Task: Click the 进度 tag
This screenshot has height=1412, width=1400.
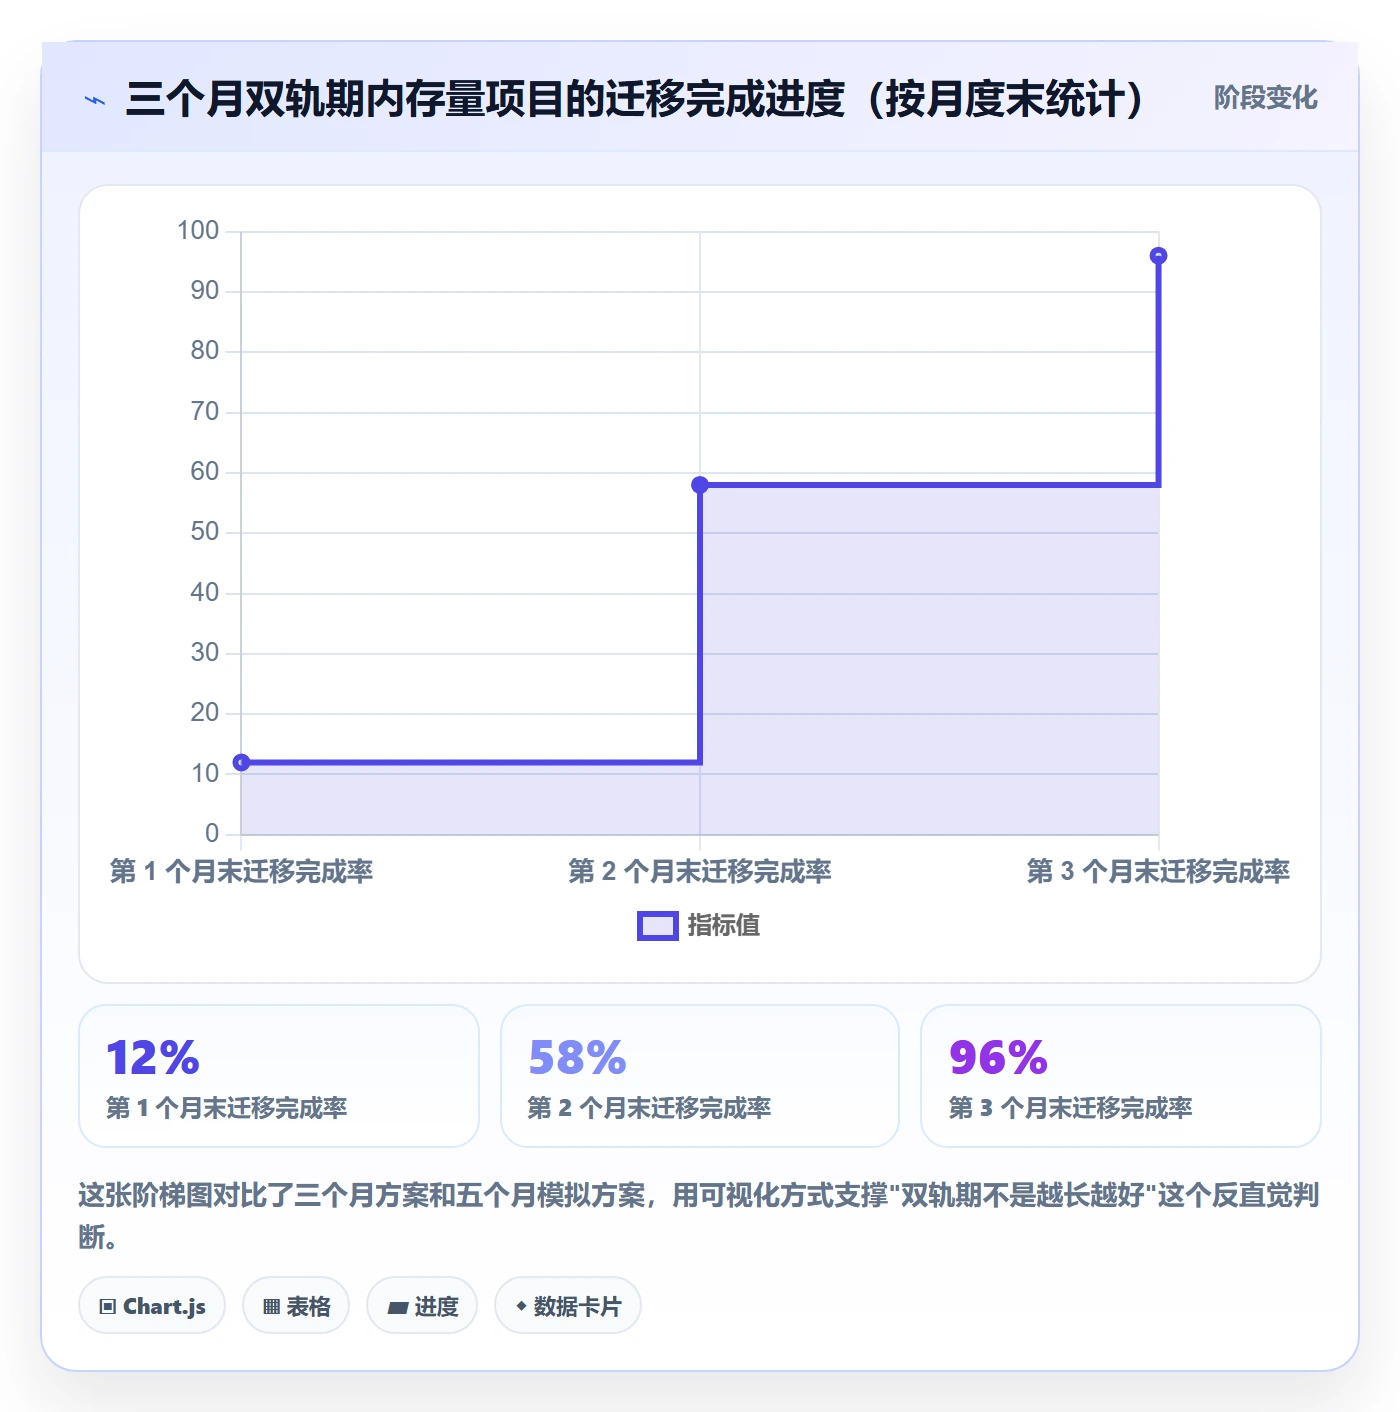Action: [422, 1306]
